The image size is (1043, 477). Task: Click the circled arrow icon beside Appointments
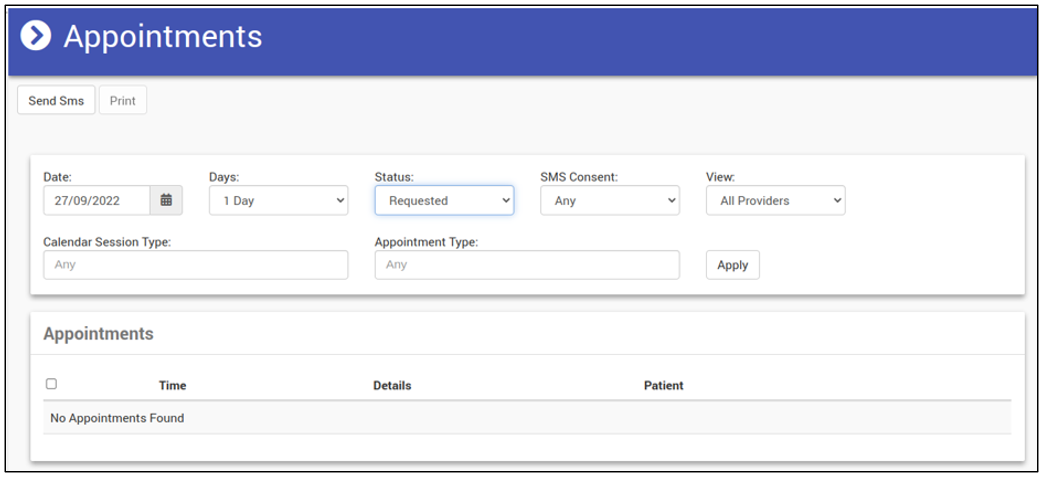36,36
